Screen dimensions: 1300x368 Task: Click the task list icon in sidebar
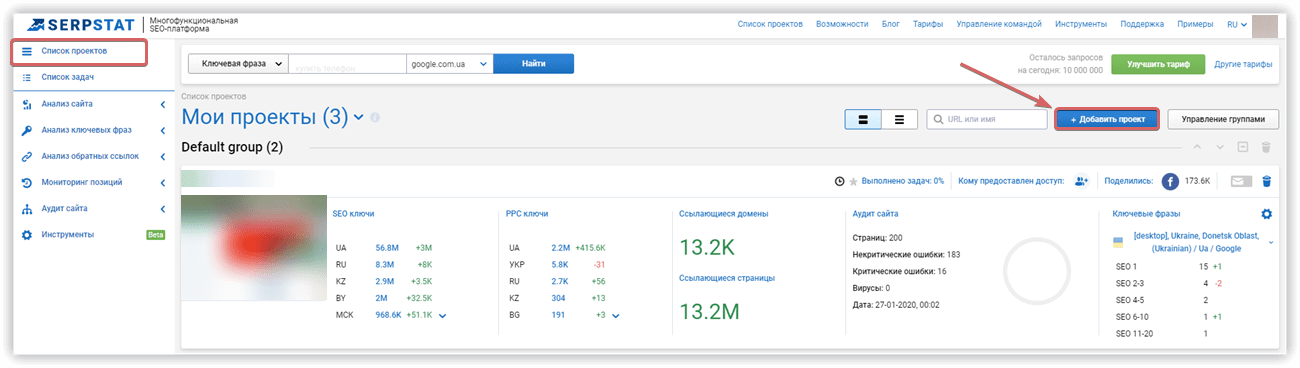[x=27, y=76]
